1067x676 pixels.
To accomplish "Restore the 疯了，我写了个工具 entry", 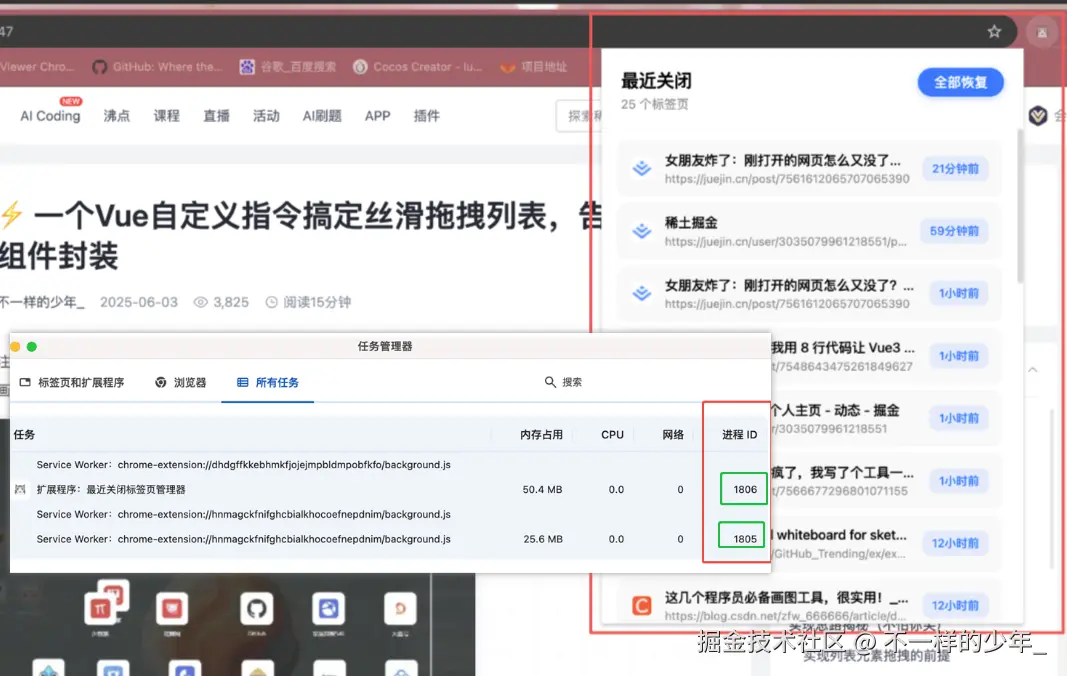I will (886, 481).
